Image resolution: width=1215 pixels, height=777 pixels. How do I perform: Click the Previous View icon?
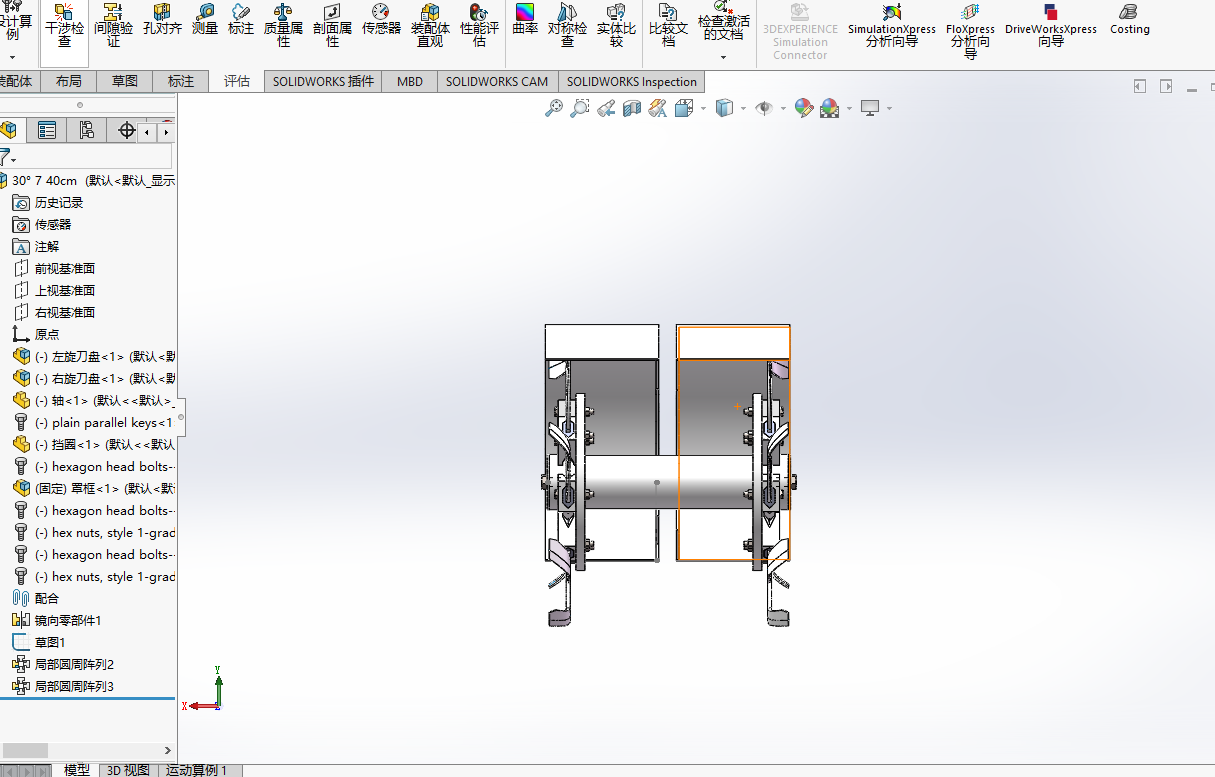click(x=606, y=108)
